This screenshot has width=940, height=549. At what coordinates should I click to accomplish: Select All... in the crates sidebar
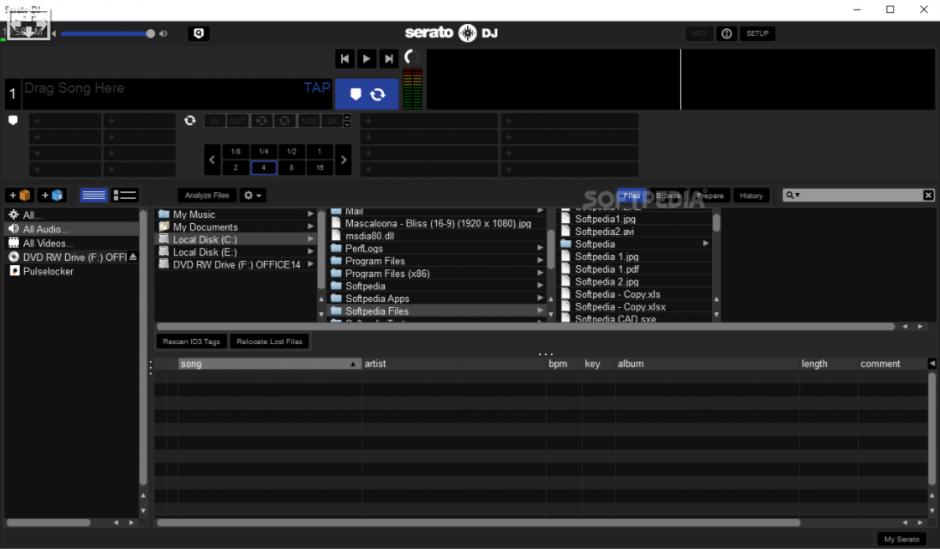tap(72, 215)
